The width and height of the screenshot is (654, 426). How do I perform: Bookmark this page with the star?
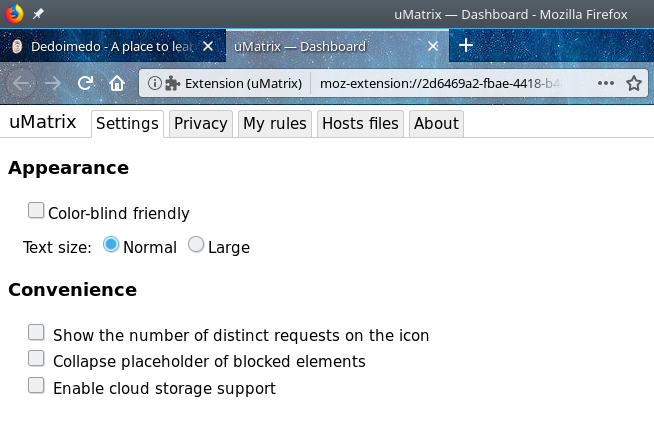tap(633, 83)
